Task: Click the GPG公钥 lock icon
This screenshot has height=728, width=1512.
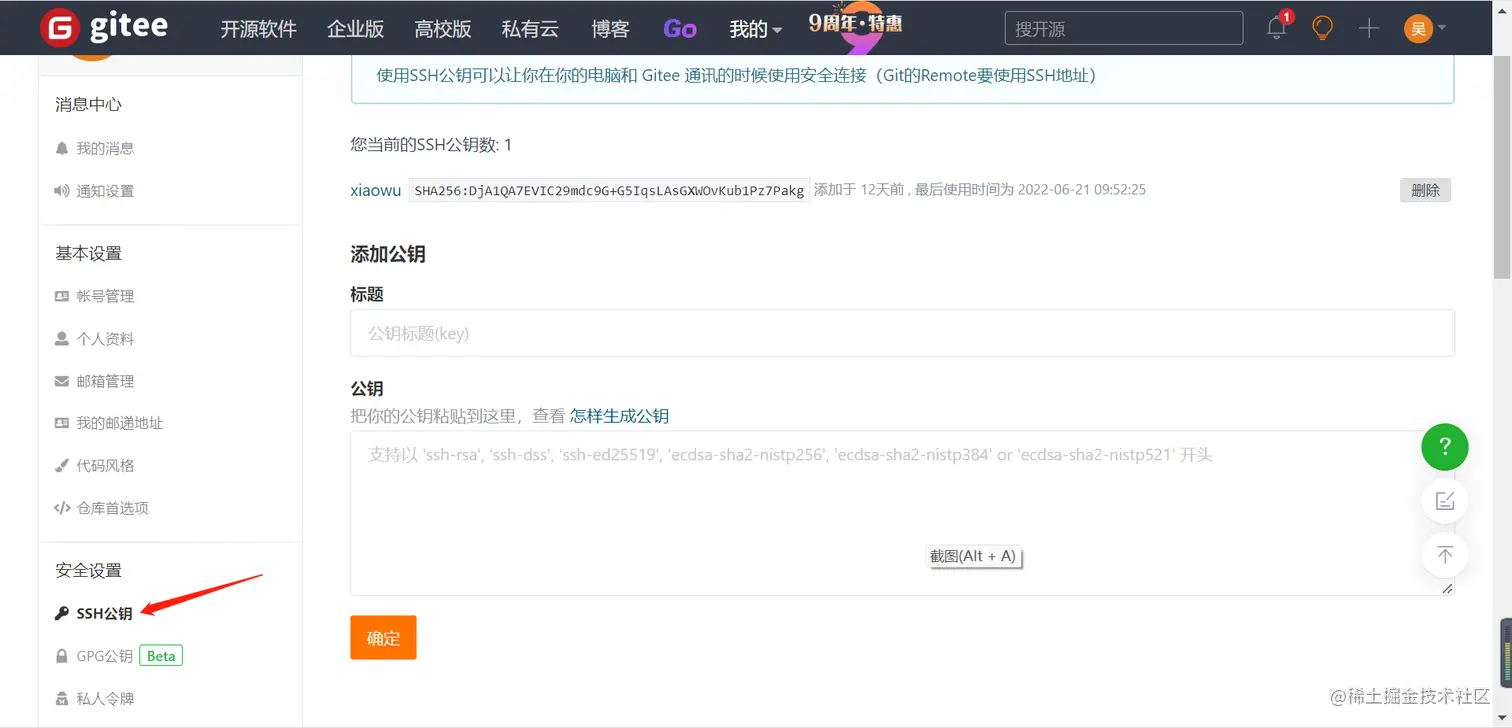Action: click(62, 655)
